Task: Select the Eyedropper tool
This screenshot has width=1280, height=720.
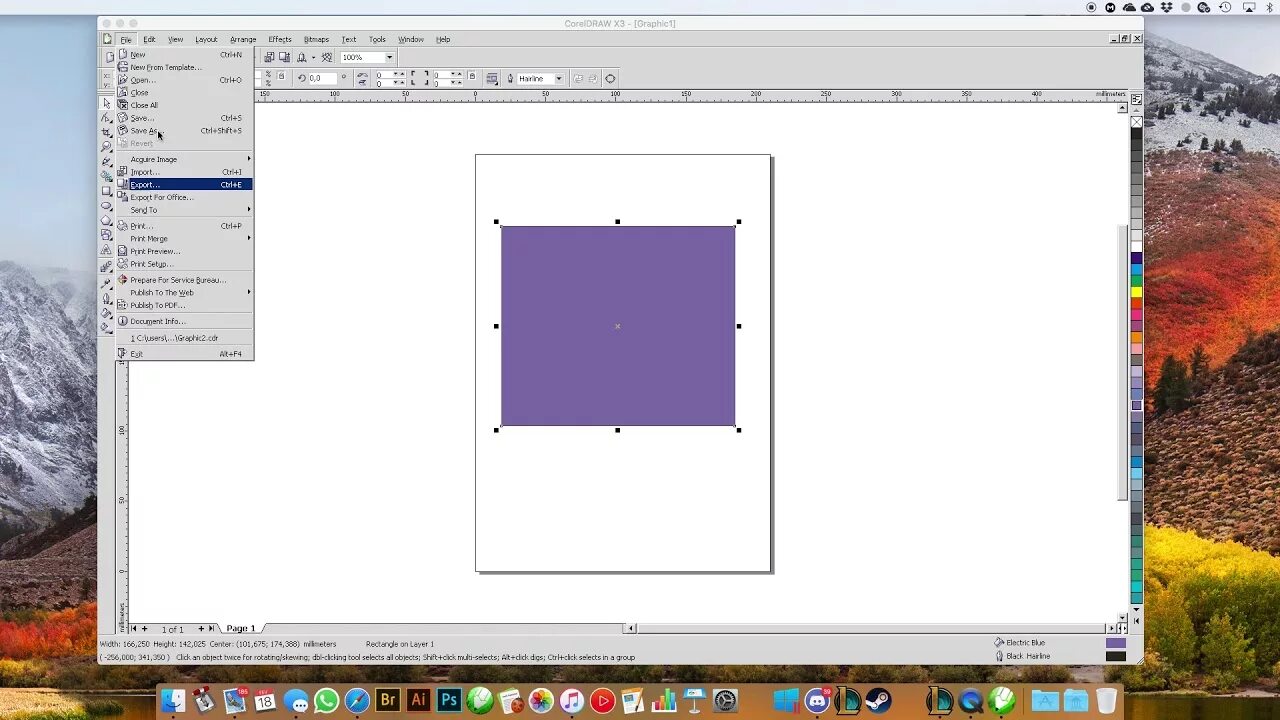Action: [x=107, y=284]
